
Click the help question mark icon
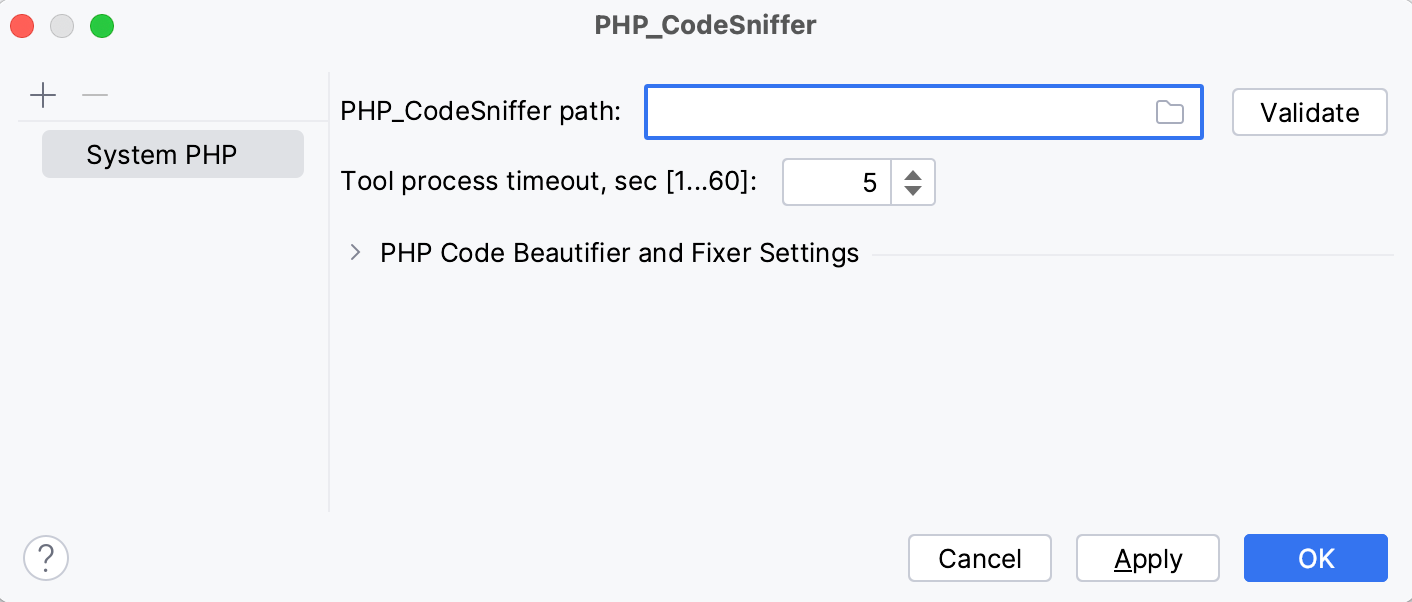point(45,558)
